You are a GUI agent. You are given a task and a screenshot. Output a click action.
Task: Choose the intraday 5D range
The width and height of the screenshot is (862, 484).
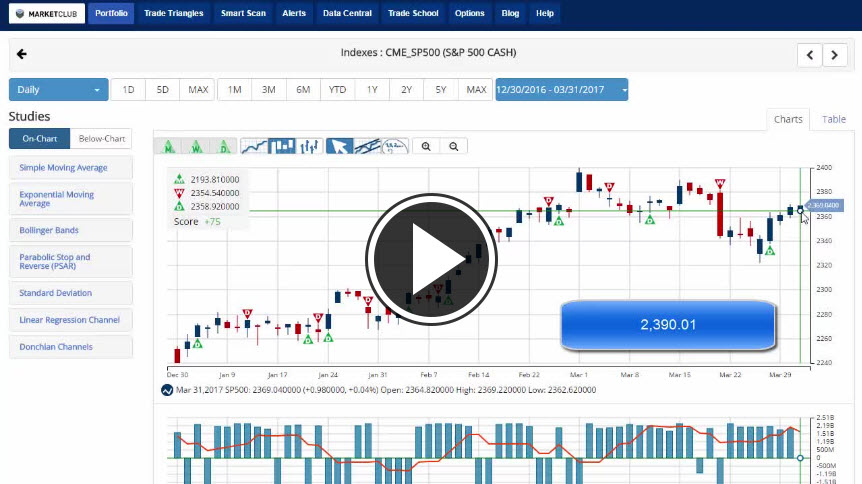tap(162, 90)
